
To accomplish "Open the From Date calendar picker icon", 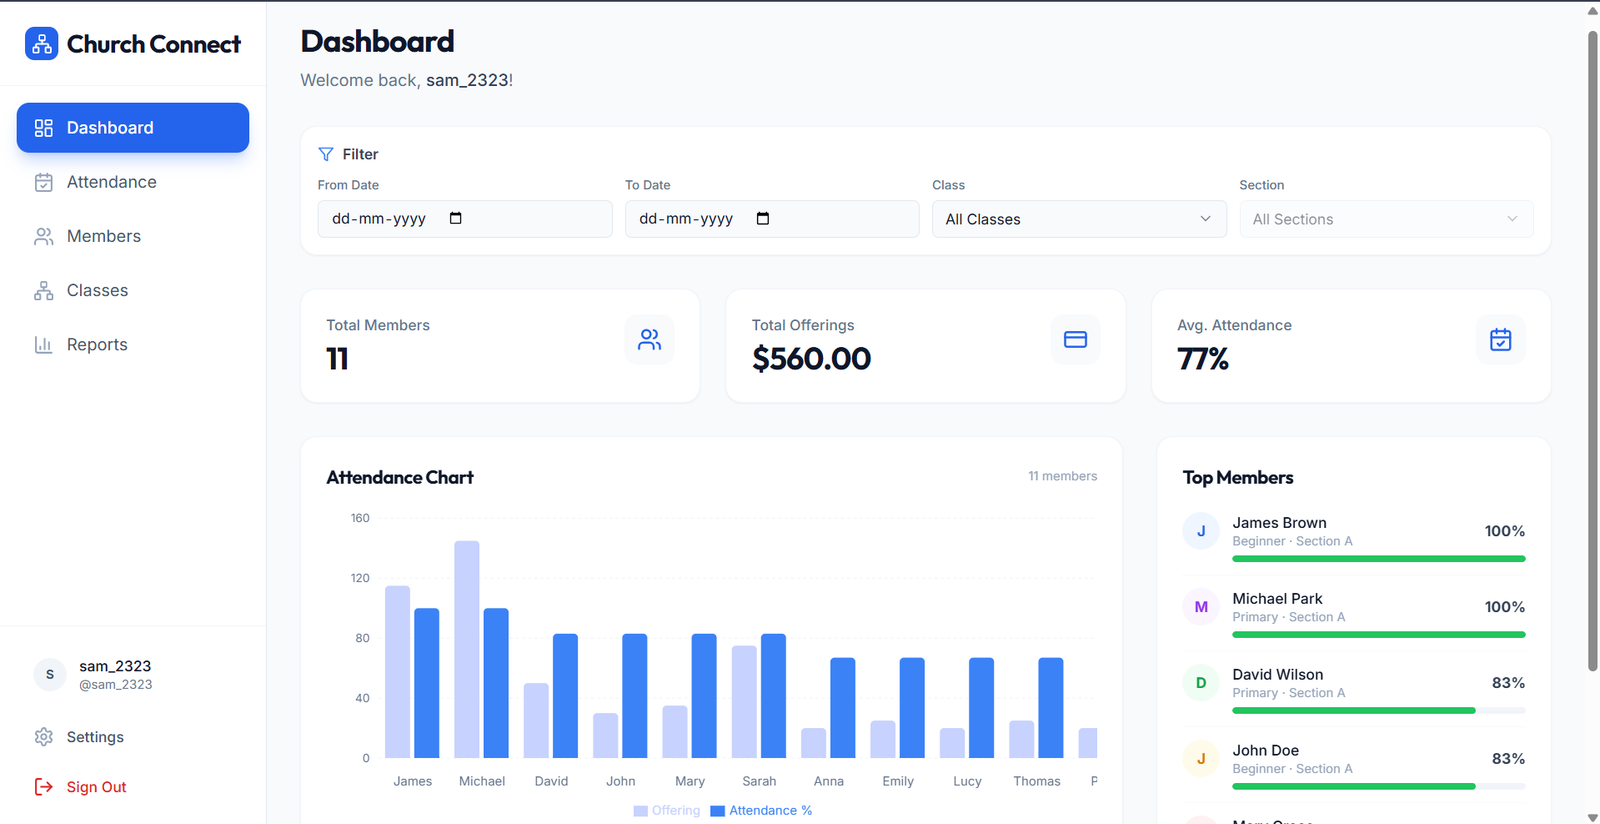I will coord(456,218).
